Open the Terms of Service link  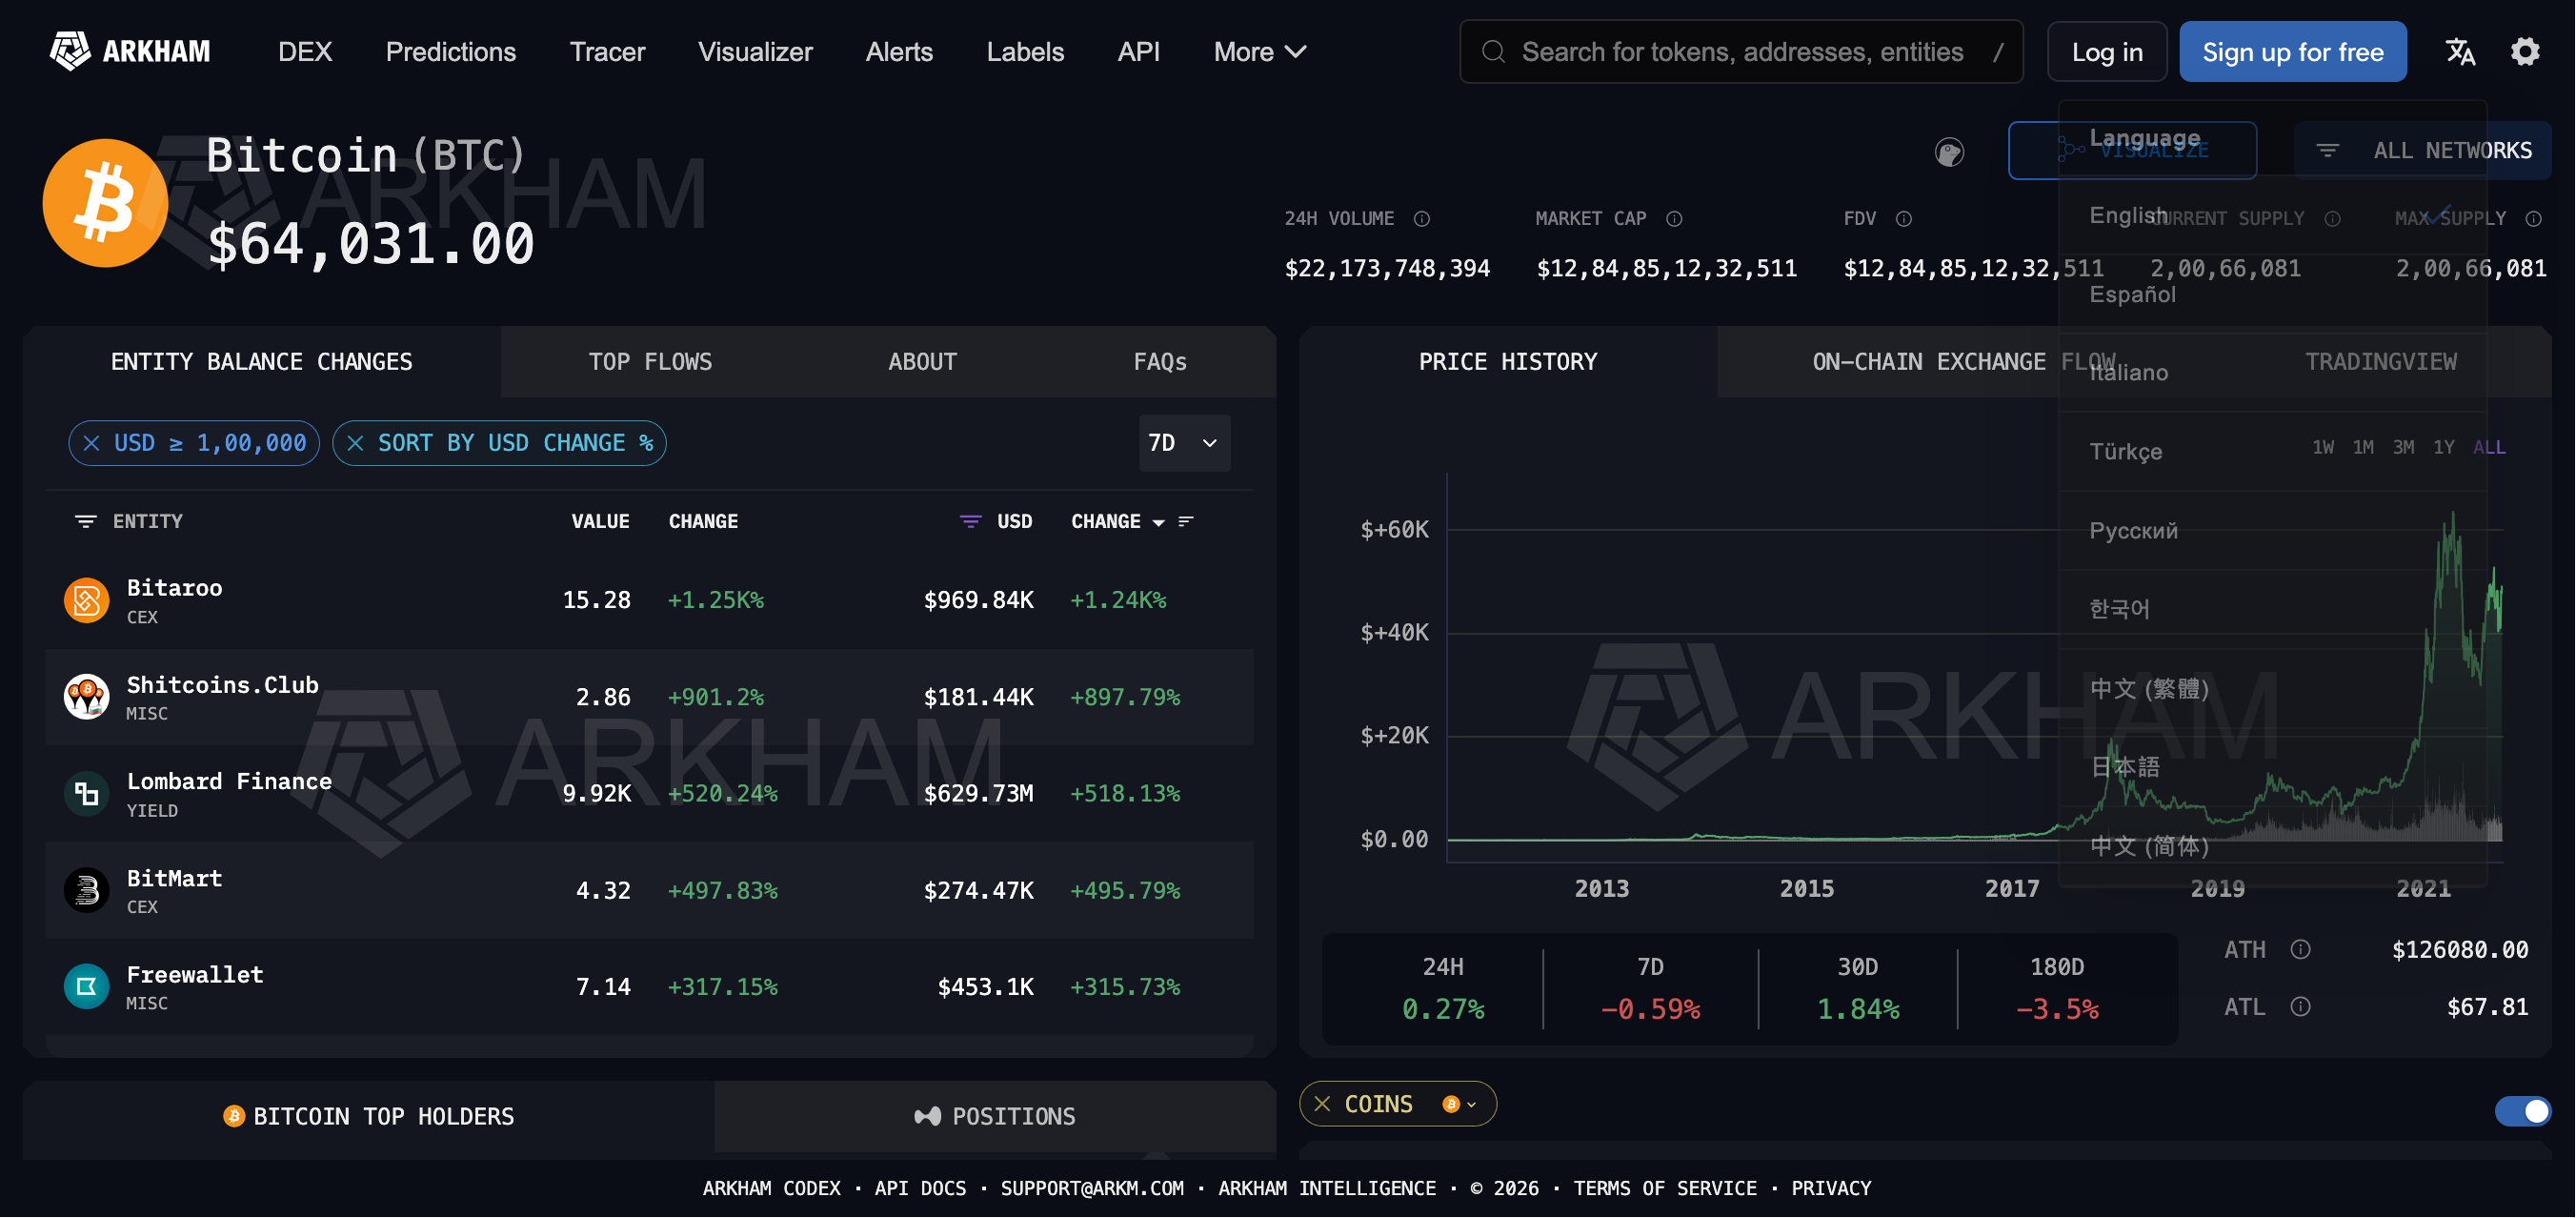1665,1189
